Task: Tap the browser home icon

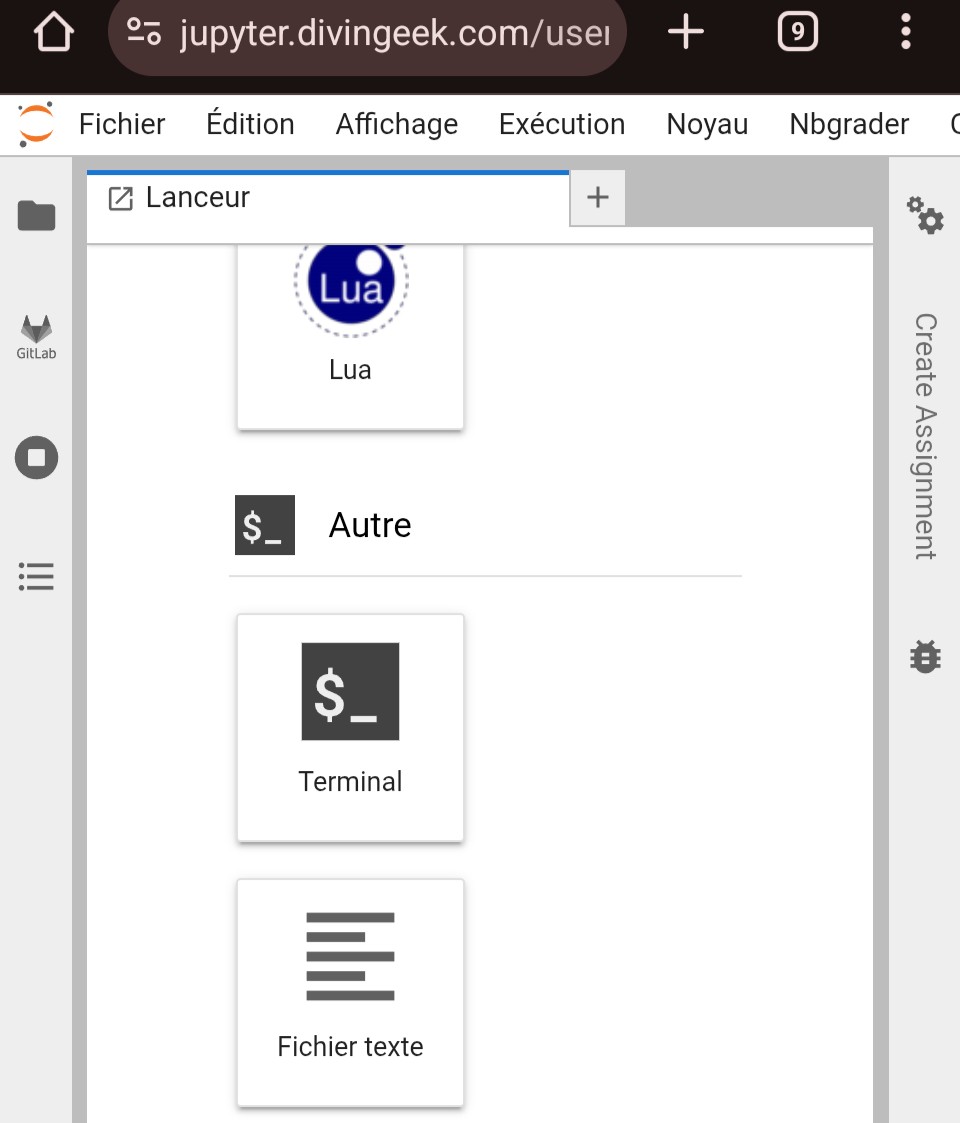Action: coord(54,33)
